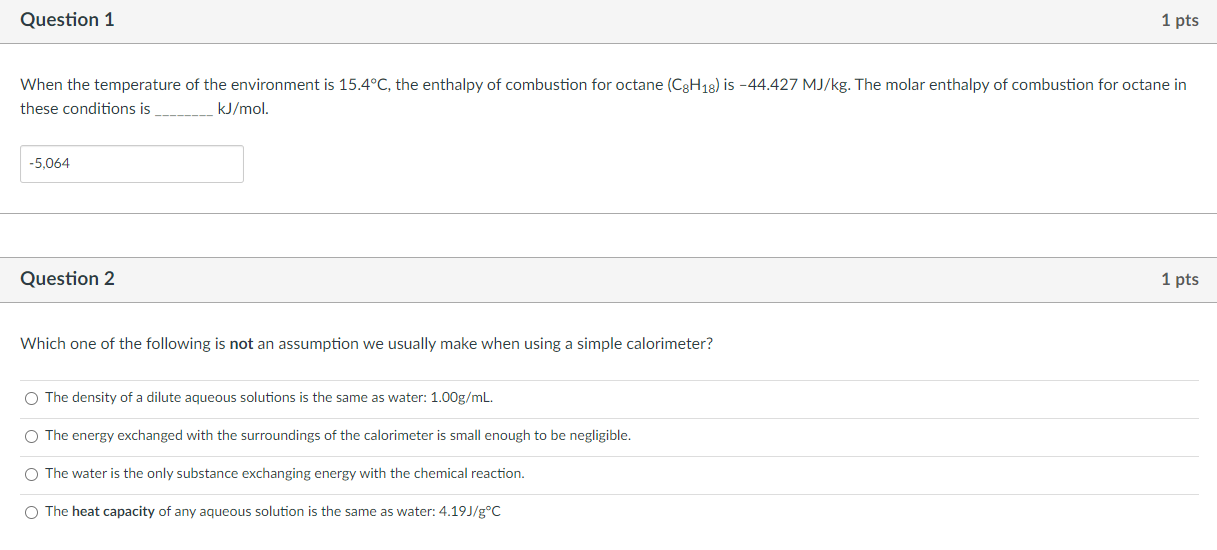Viewport: 1217px width, 550px height.
Task: Click the 1 pts label for Question 1
Action: click(x=1180, y=21)
